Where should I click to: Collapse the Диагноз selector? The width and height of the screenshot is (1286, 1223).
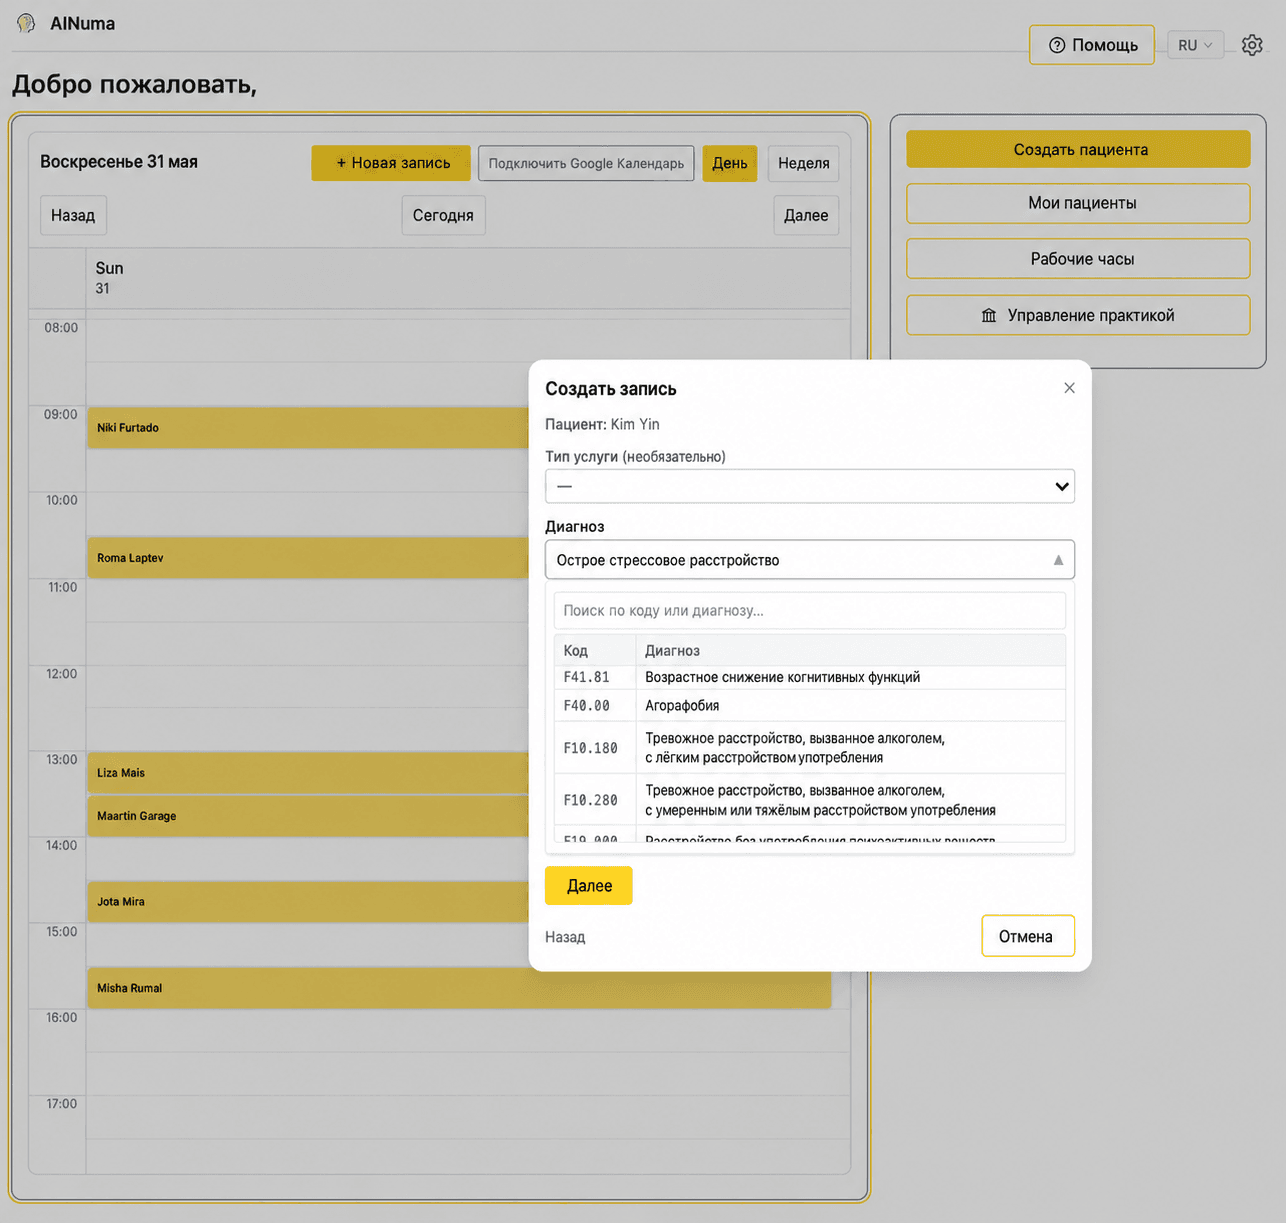810,560
